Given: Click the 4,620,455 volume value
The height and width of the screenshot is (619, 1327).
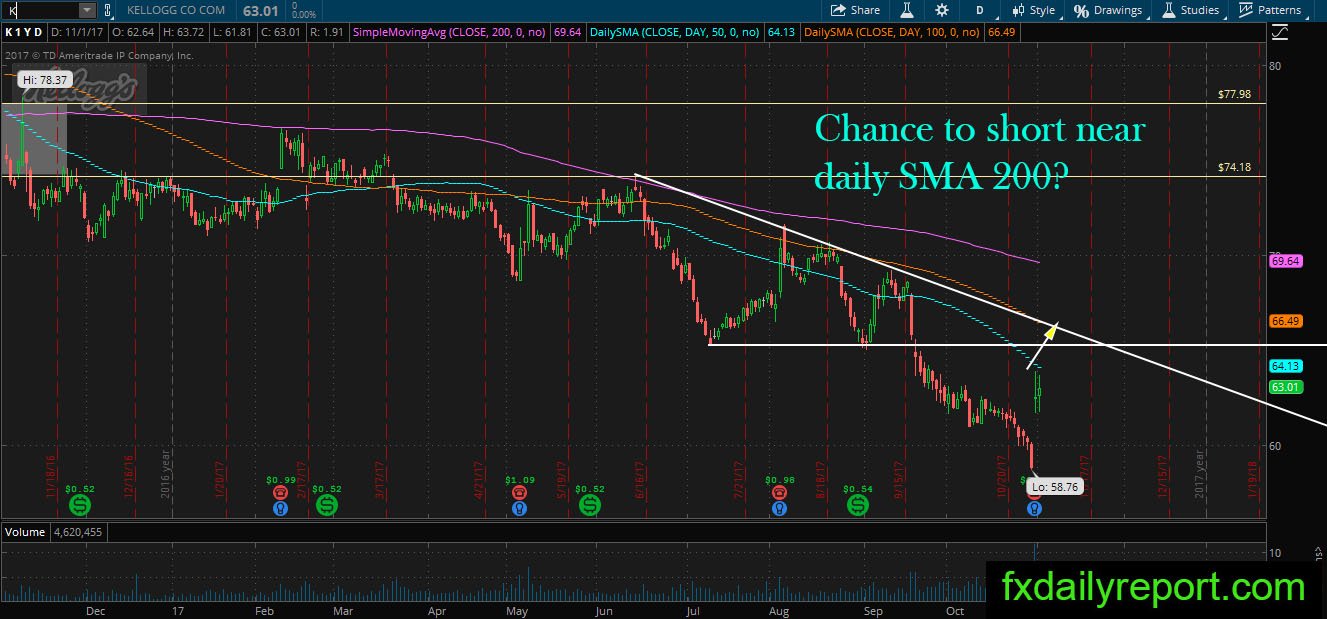Looking at the screenshot, I should (80, 532).
